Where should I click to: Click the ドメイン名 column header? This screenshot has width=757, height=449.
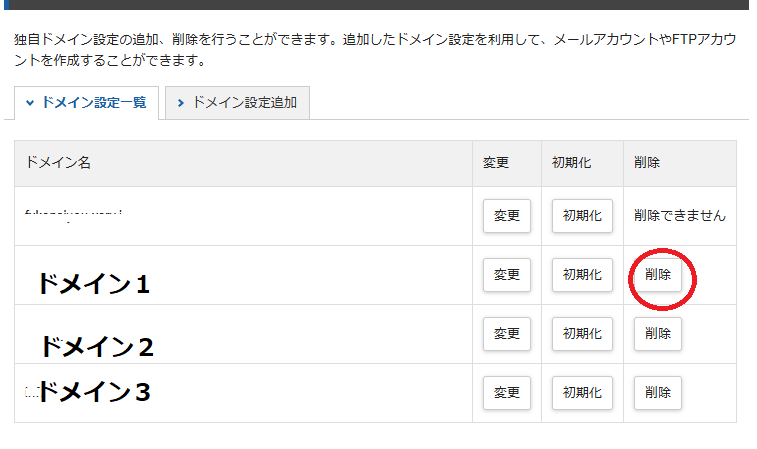(58, 163)
